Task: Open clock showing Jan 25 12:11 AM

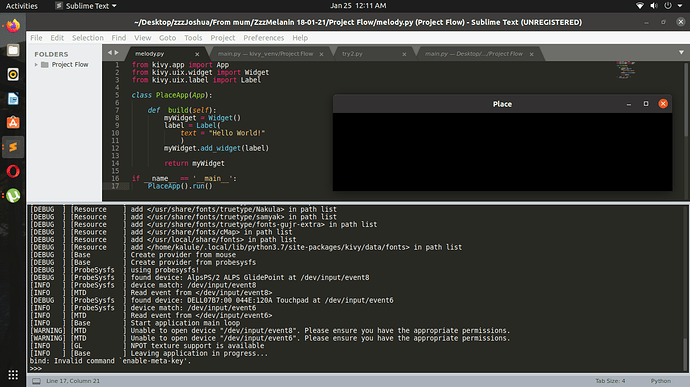Action: coord(358,6)
